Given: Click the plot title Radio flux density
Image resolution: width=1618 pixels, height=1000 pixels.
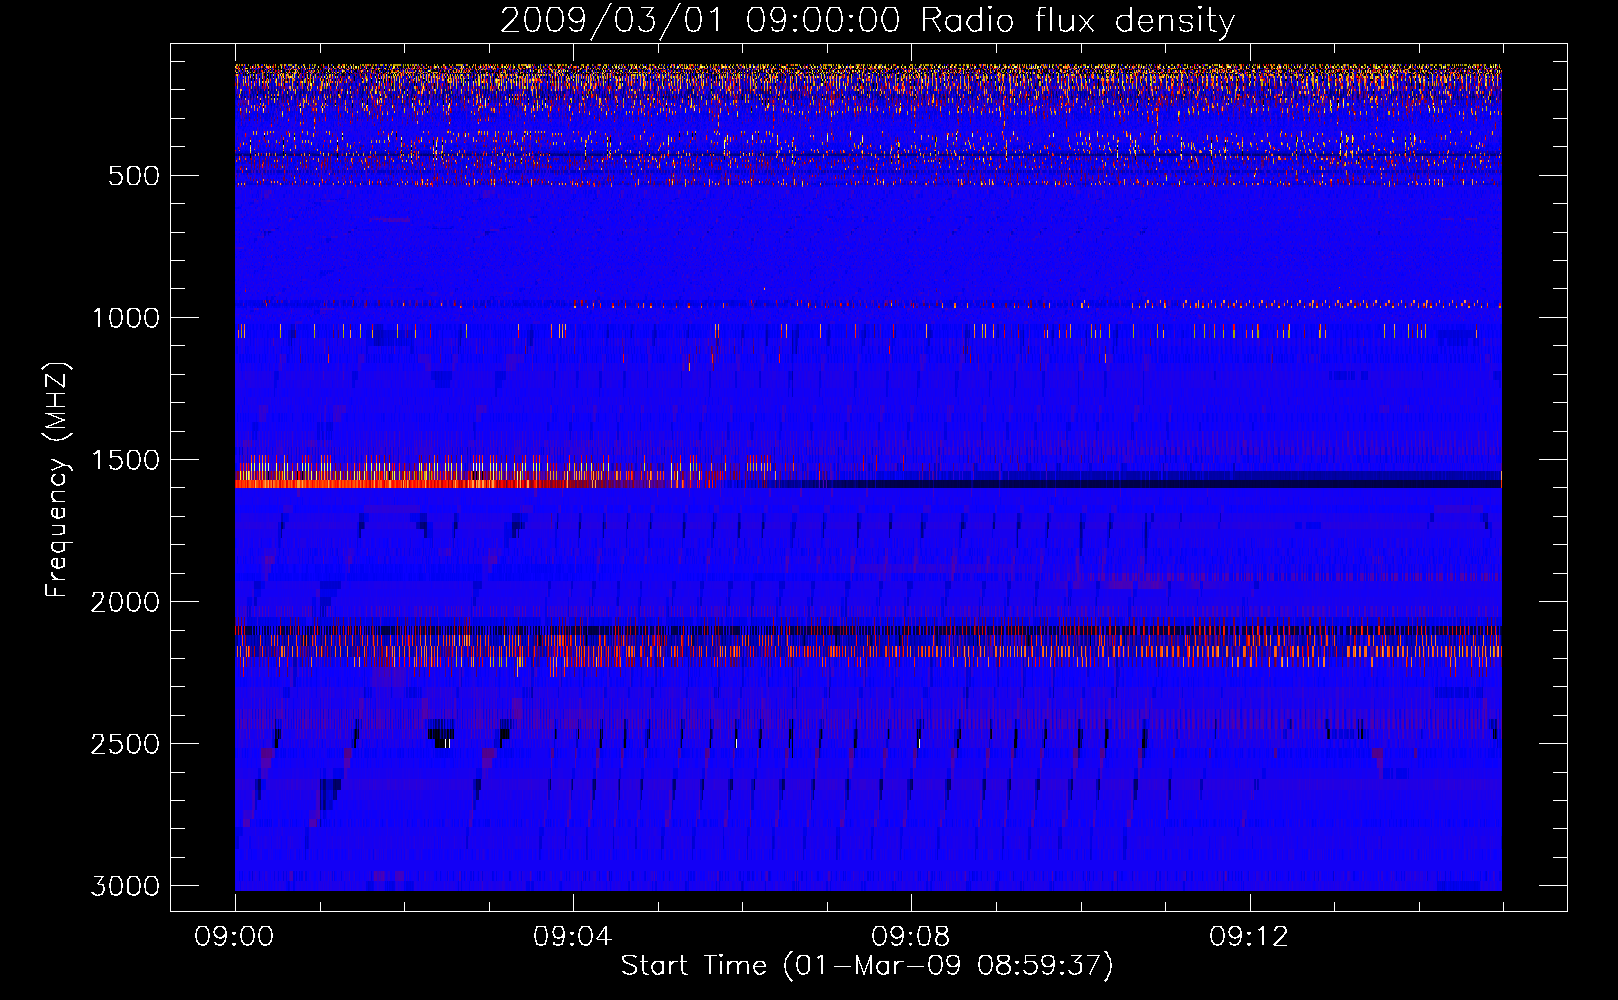Looking at the screenshot, I should click(x=1078, y=21).
